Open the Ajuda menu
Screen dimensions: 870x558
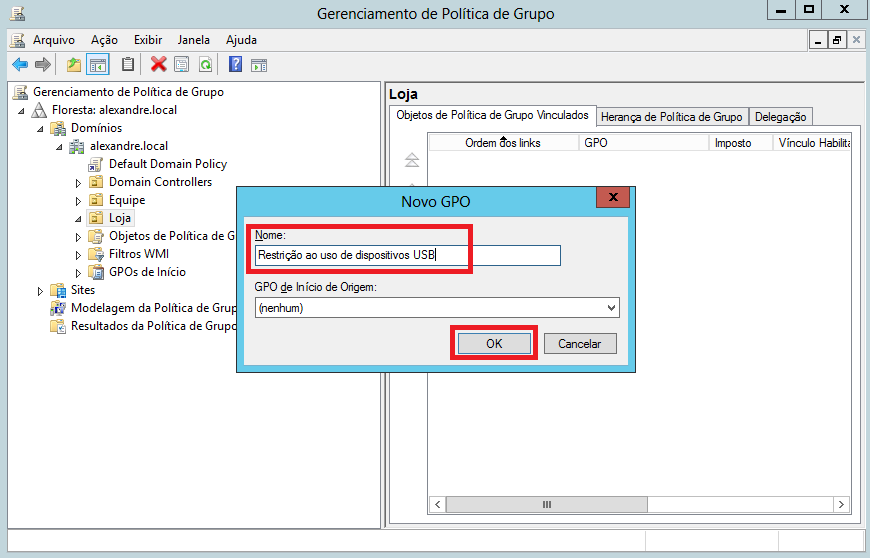click(241, 40)
